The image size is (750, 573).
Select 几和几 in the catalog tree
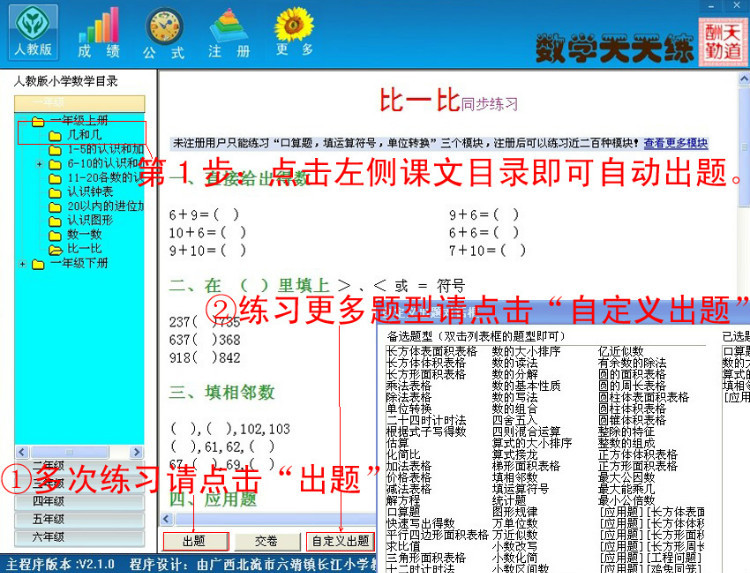click(x=84, y=135)
